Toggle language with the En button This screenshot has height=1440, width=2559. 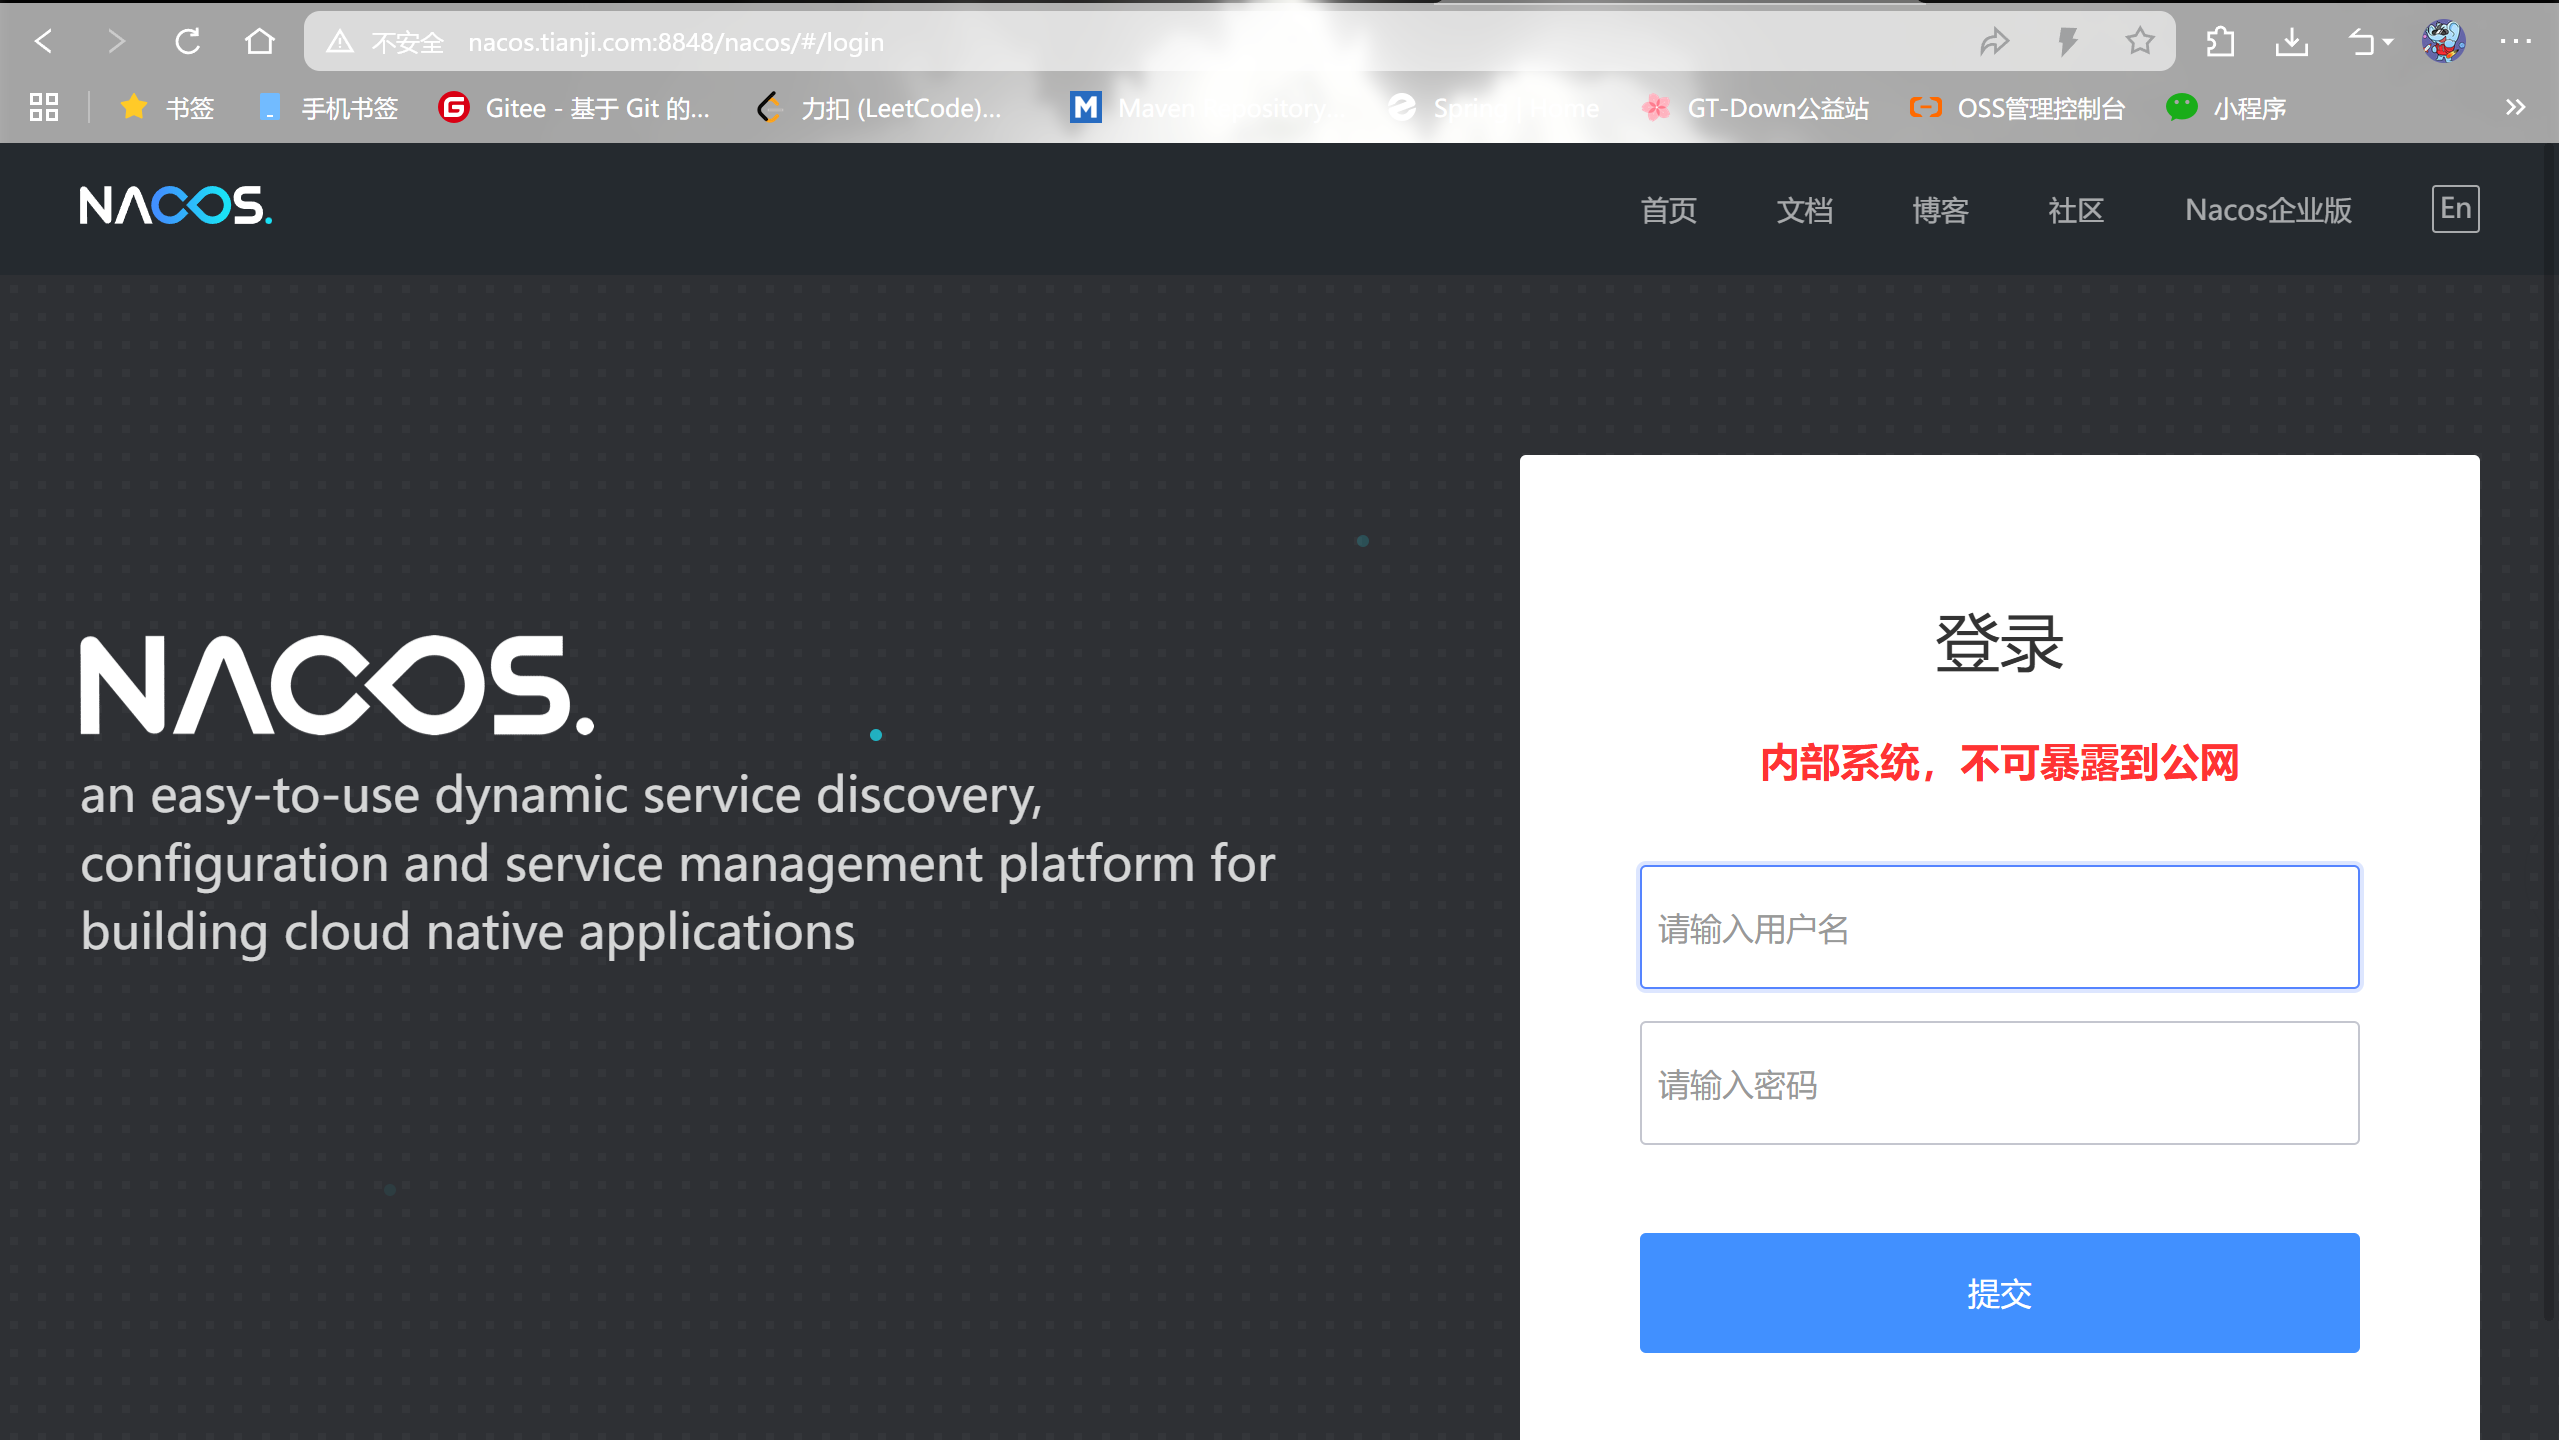coord(2455,209)
